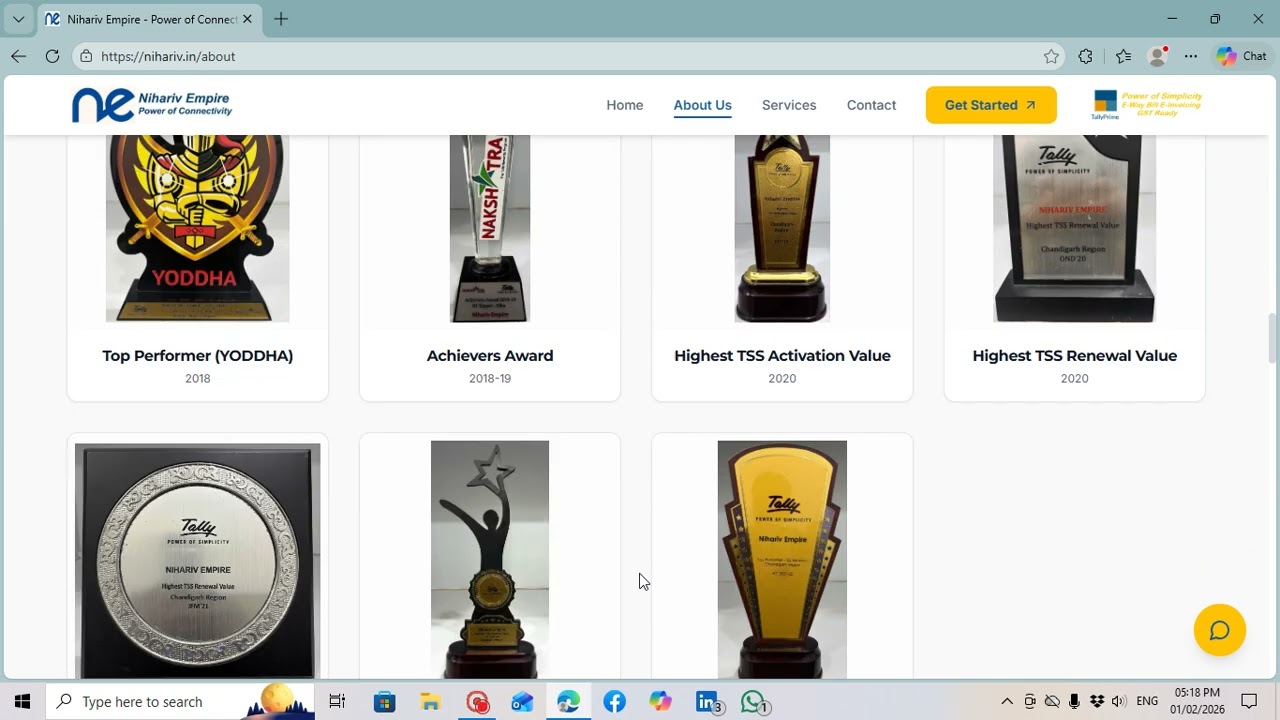Open browser Extensions puzzle icon

point(1085,57)
